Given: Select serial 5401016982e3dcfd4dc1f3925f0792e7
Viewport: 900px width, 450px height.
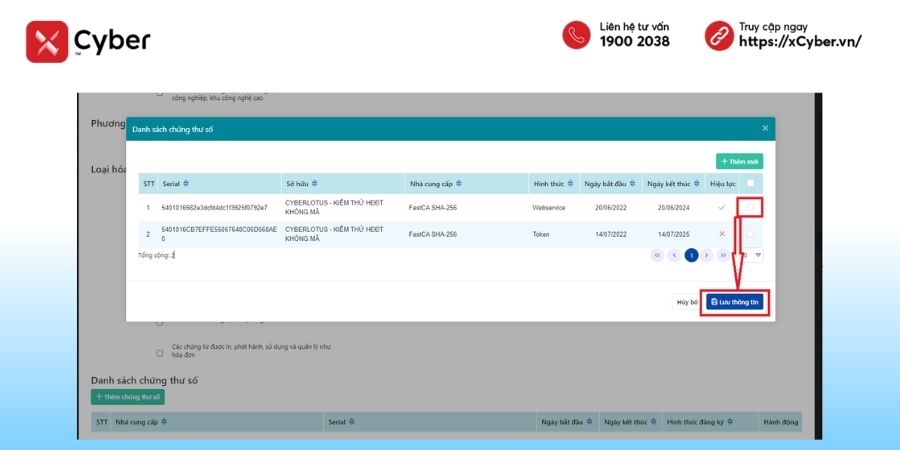Looking at the screenshot, I should 214,208.
